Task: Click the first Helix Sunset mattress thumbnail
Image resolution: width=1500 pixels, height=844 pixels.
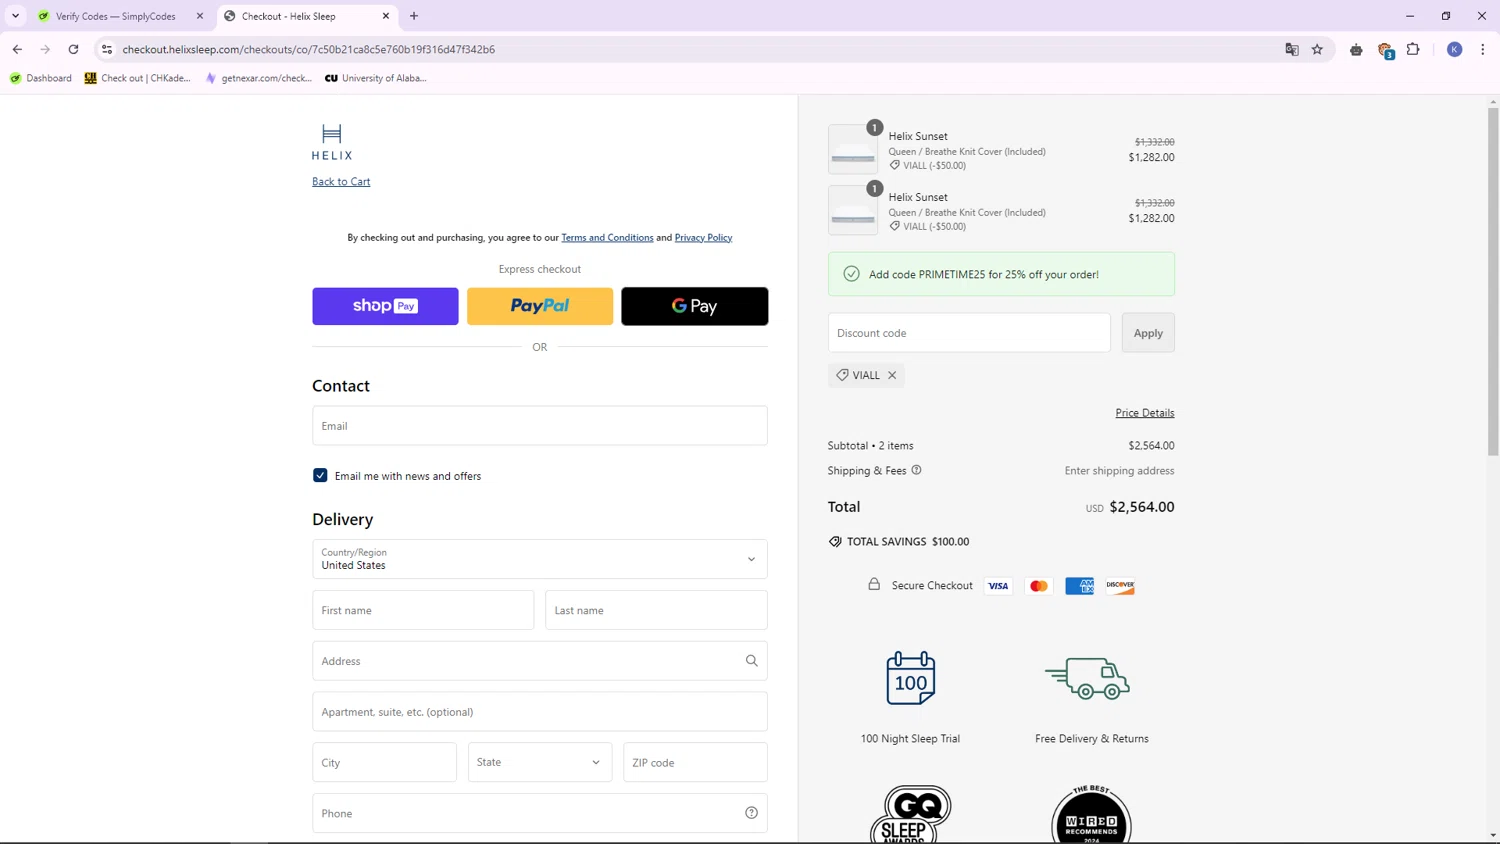Action: 853,149
